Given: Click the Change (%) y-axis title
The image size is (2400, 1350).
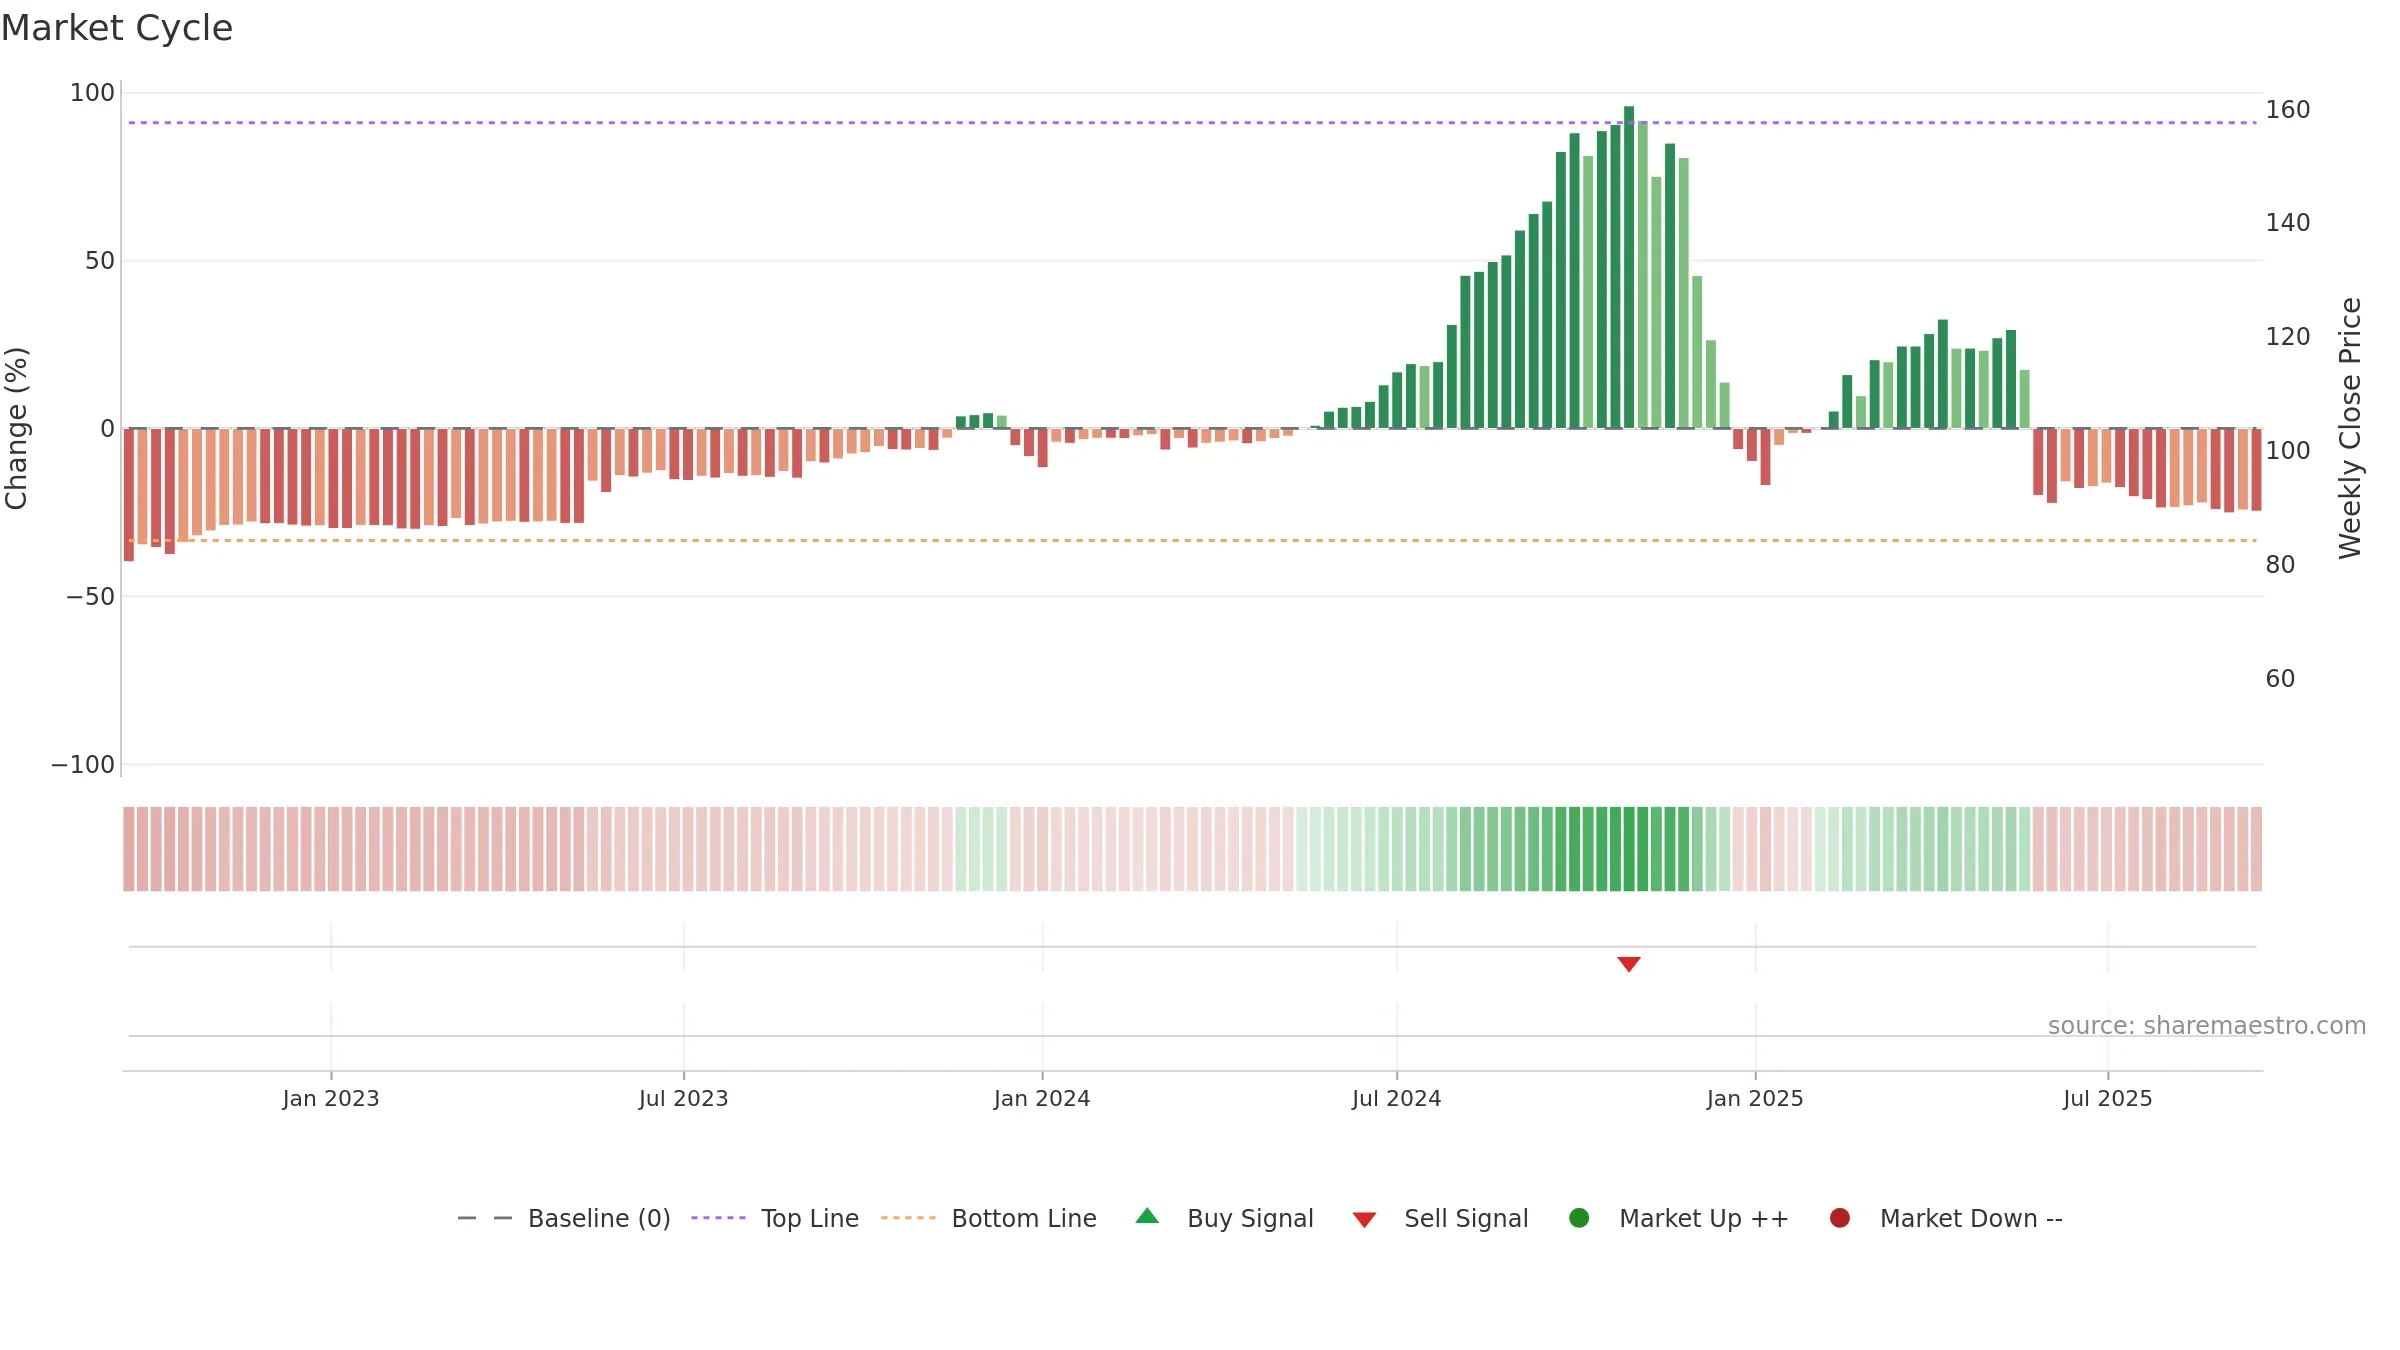Looking at the screenshot, I should (x=16, y=428).
